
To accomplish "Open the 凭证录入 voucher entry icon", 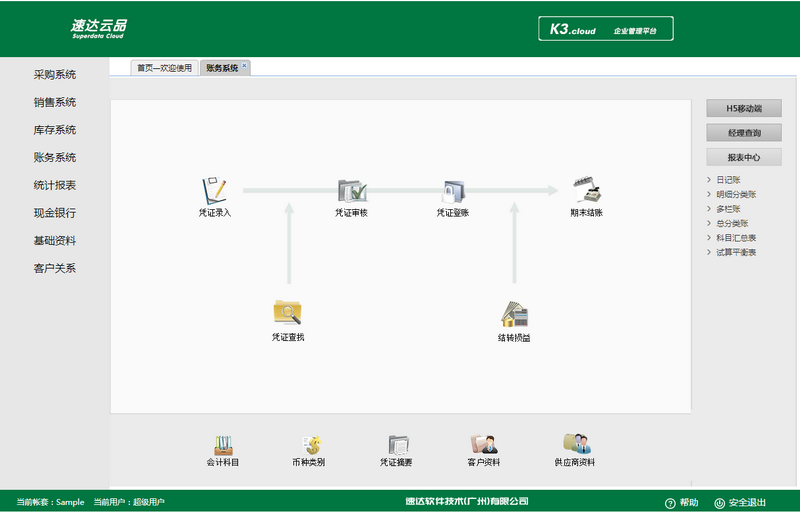I will [214, 190].
